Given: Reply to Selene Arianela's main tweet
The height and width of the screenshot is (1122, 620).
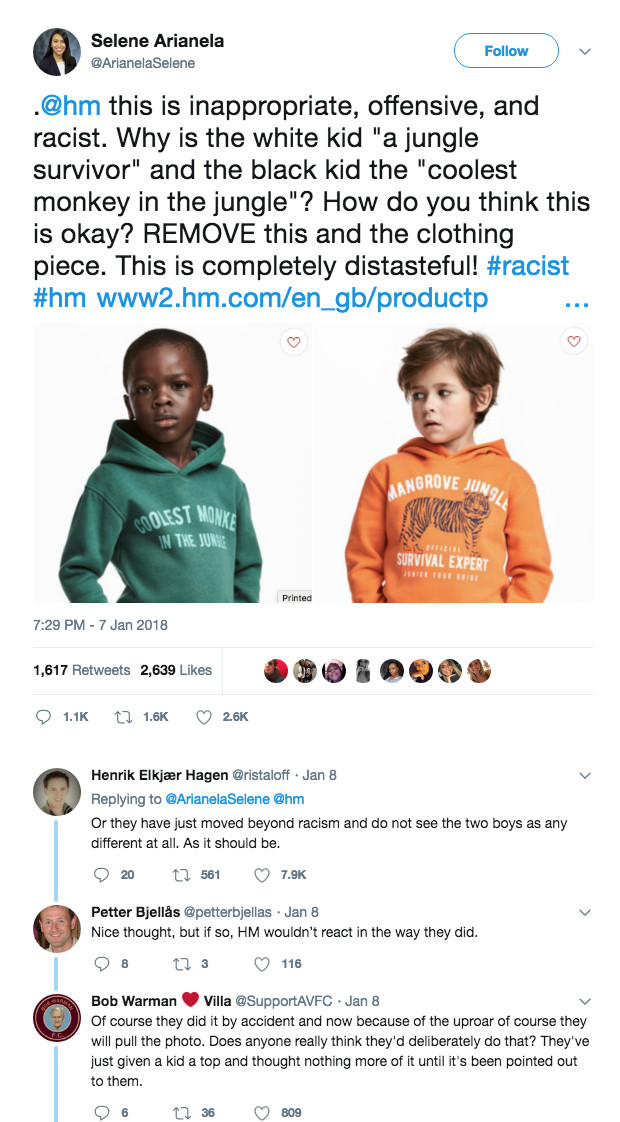Looking at the screenshot, I should [x=43, y=717].
